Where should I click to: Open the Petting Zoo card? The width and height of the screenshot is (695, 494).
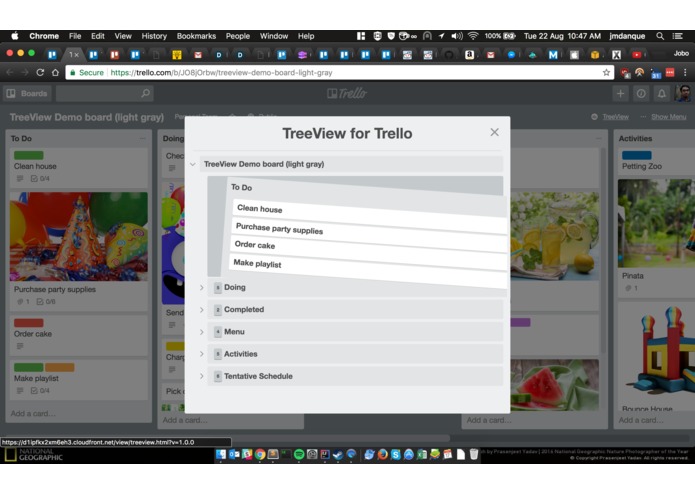(656, 161)
